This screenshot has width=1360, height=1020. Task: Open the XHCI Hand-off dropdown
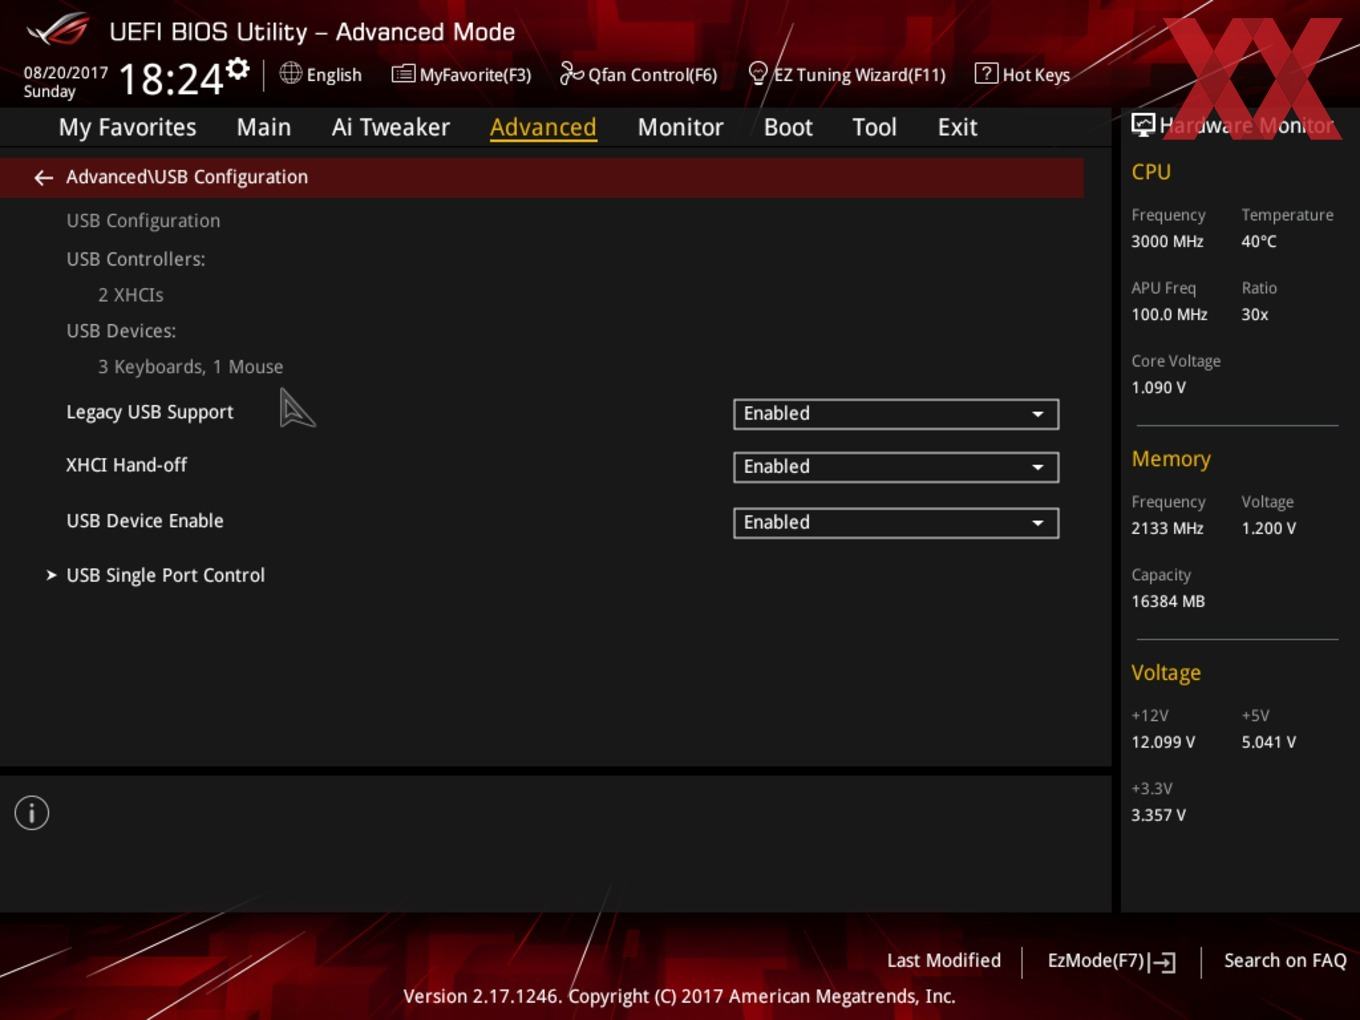tap(896, 467)
